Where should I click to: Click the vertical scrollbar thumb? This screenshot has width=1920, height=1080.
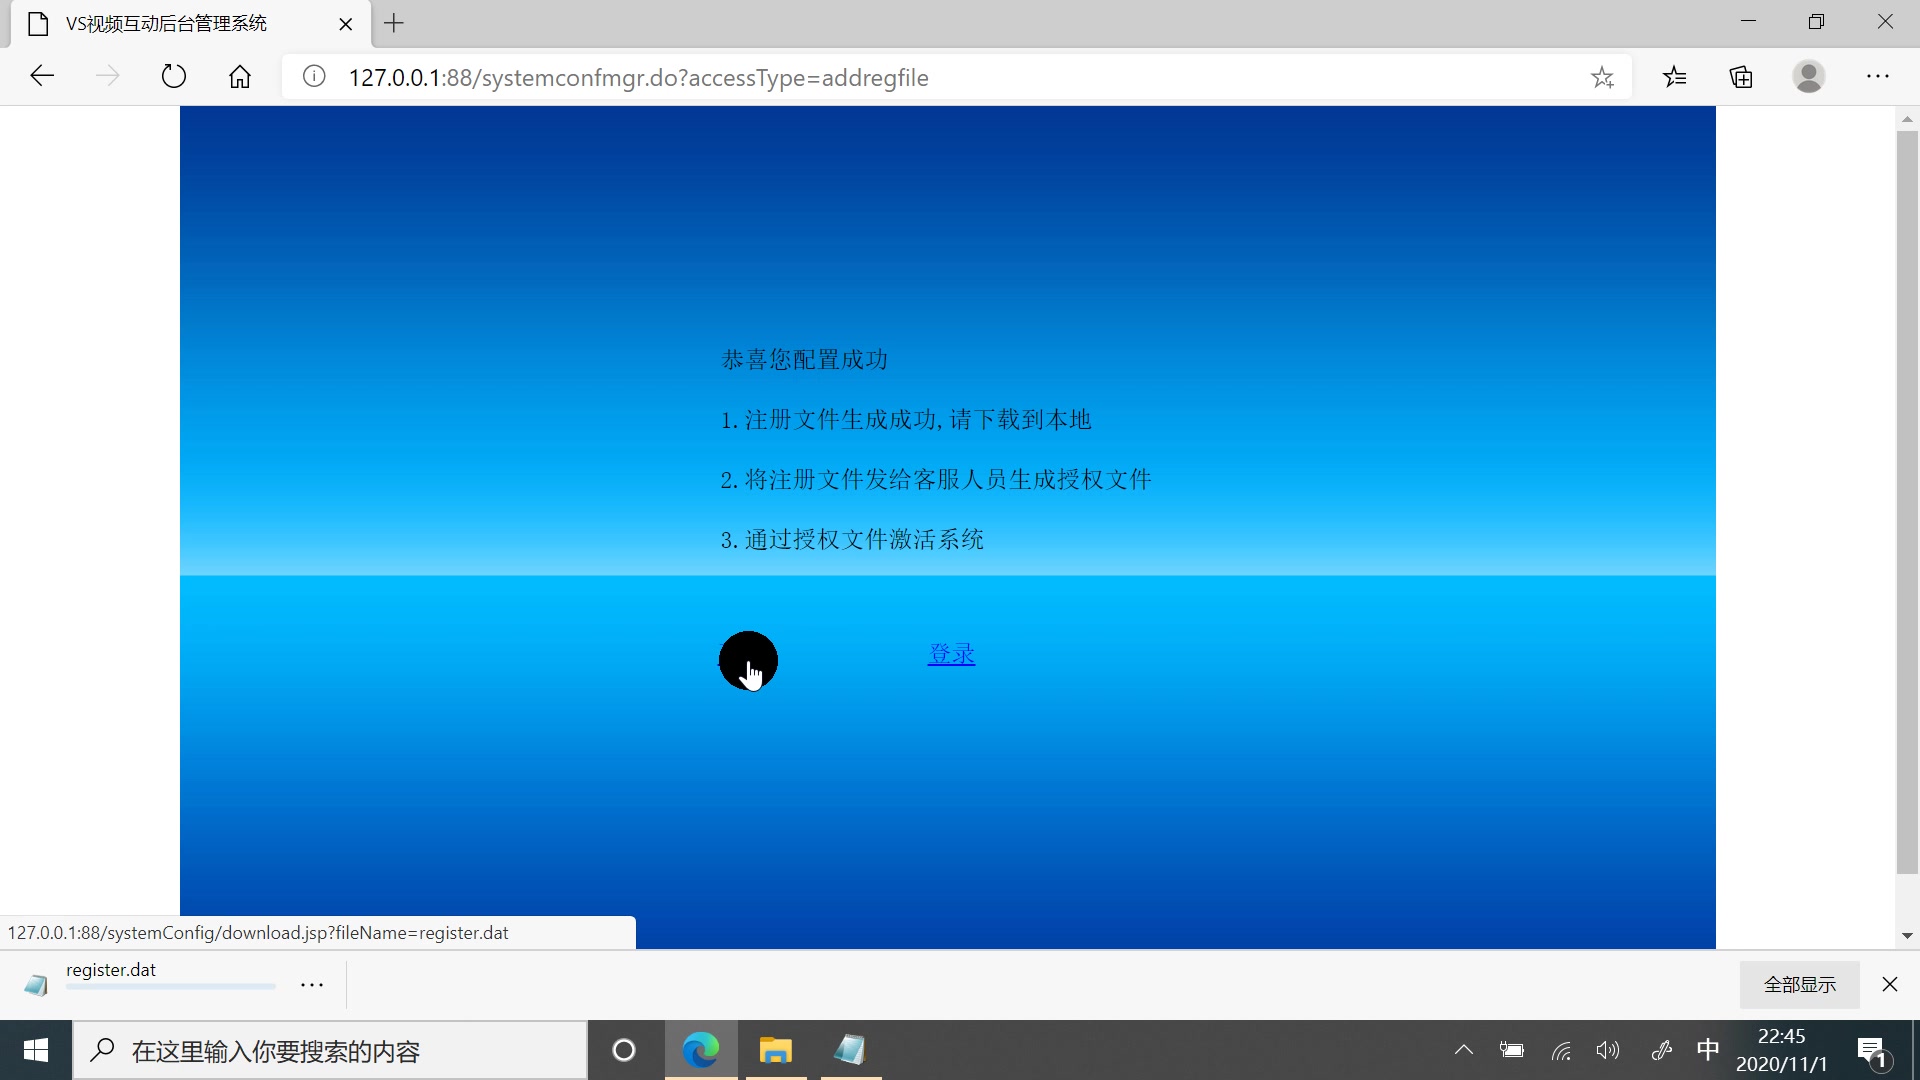tap(1907, 502)
